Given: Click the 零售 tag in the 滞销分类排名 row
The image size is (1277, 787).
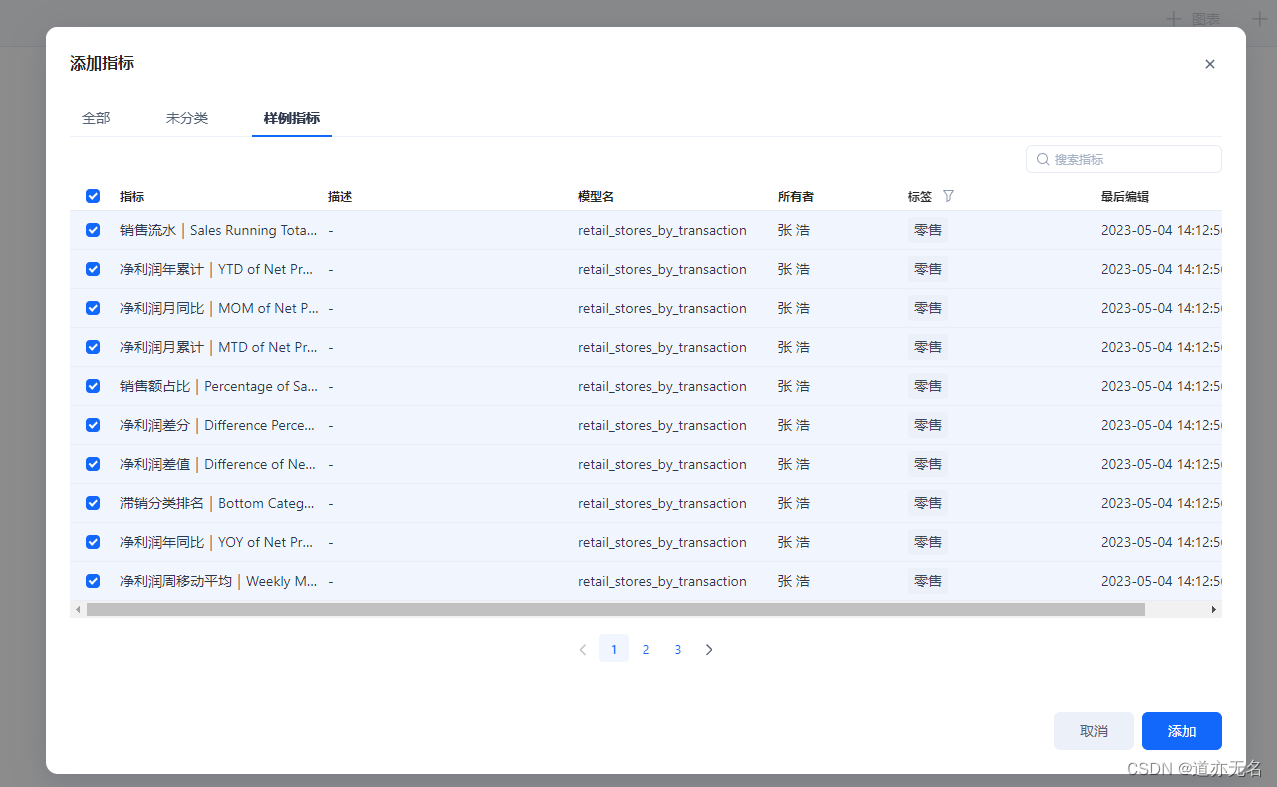Looking at the screenshot, I should tap(928, 503).
